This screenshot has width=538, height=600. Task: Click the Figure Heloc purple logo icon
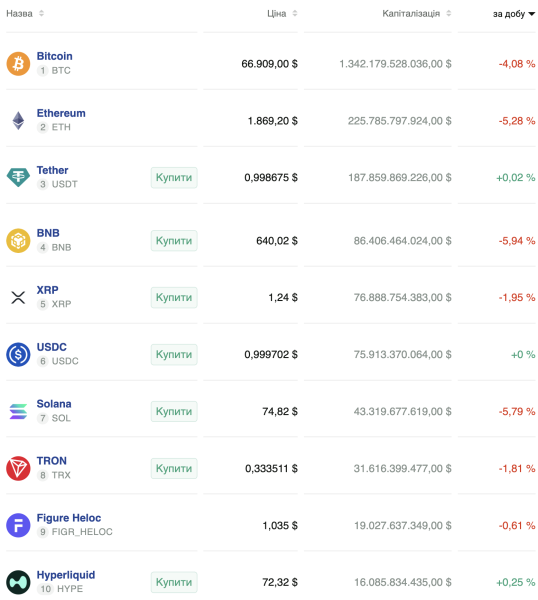point(18,525)
